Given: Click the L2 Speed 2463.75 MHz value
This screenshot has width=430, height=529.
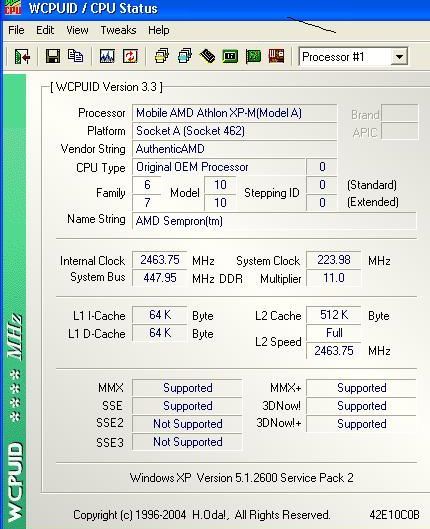Looking at the screenshot, I should point(334,351).
